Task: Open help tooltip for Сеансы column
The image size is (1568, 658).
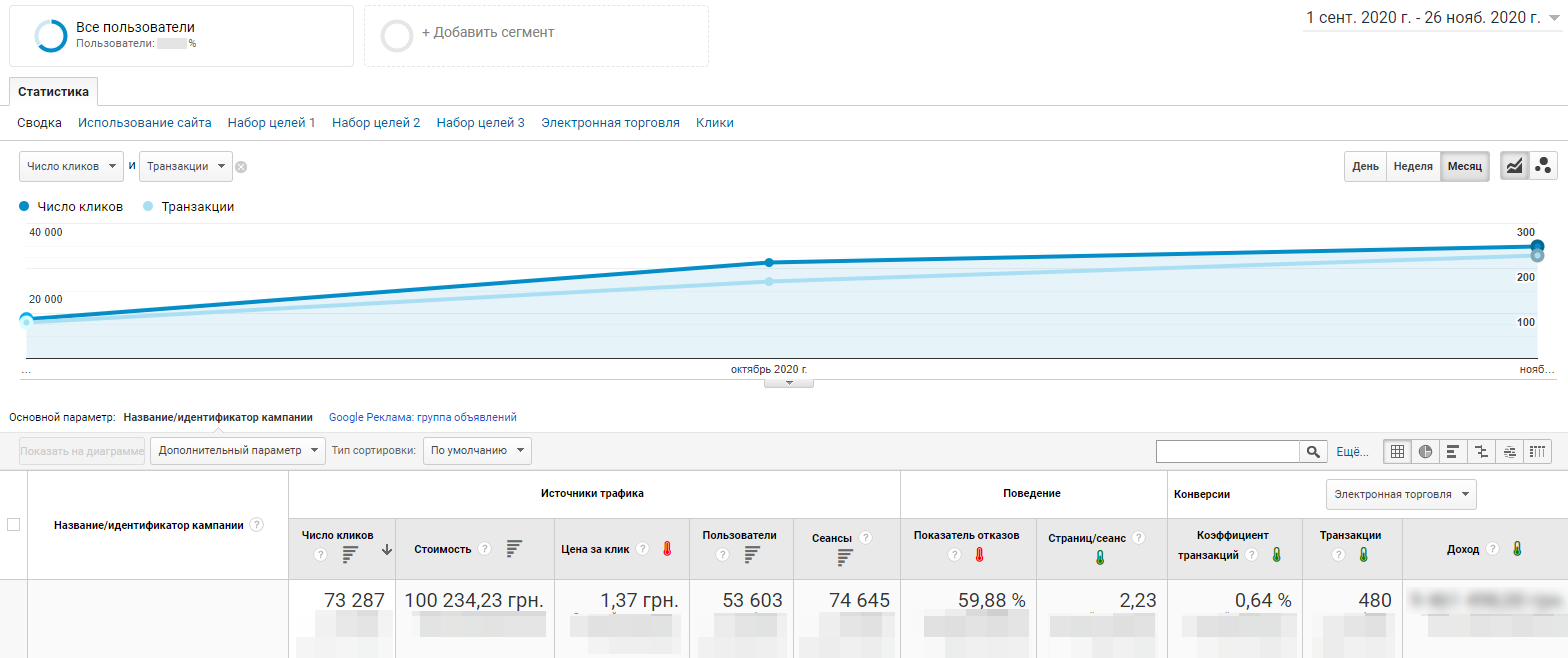Action: pos(865,538)
